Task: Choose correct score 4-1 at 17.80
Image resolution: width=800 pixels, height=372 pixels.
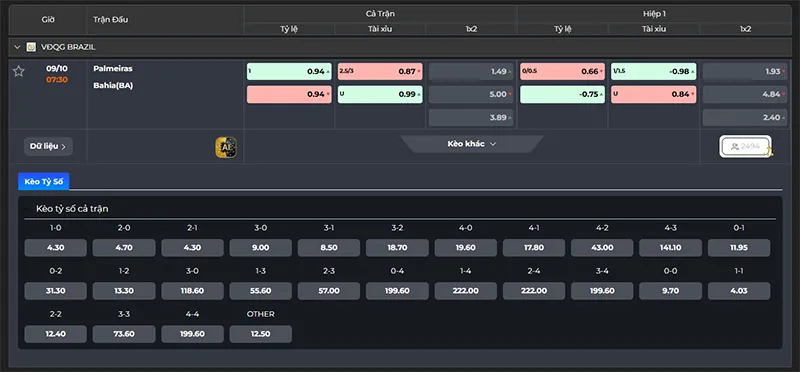Action: click(x=534, y=247)
